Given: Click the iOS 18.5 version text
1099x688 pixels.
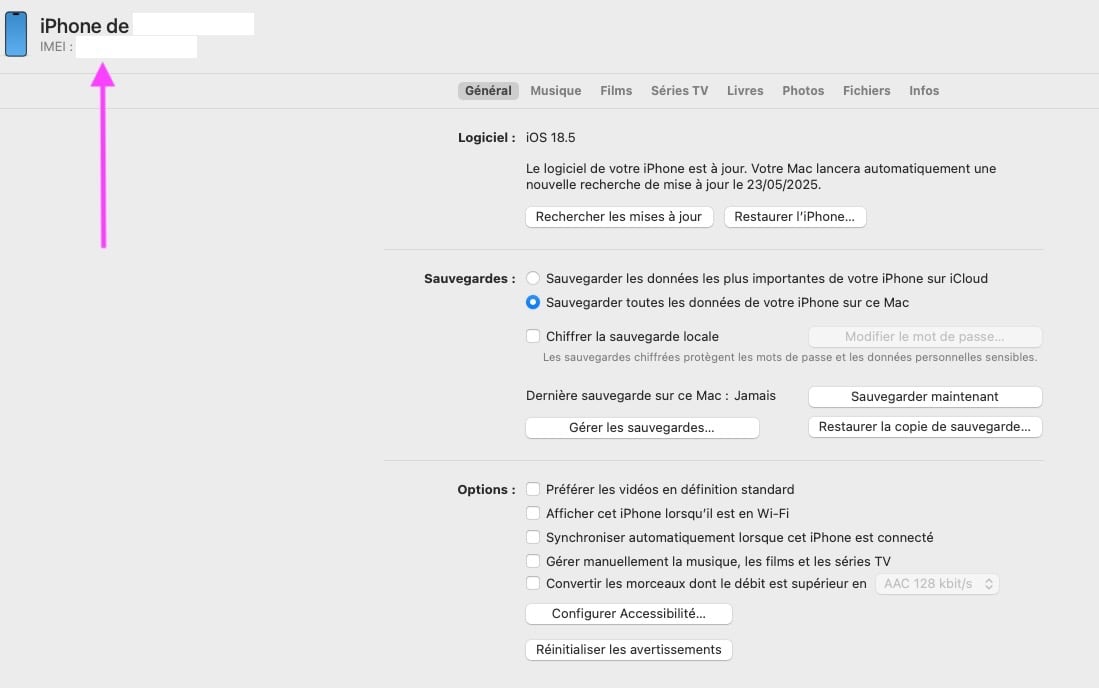Looking at the screenshot, I should 550,137.
